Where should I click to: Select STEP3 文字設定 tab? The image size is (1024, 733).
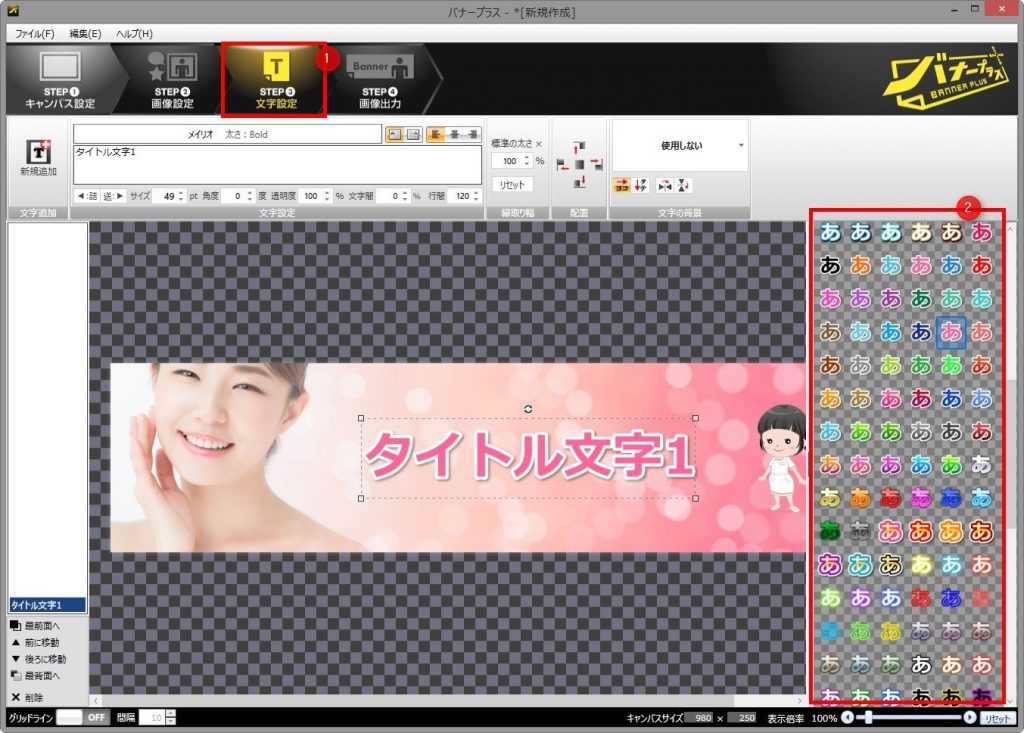[274, 80]
